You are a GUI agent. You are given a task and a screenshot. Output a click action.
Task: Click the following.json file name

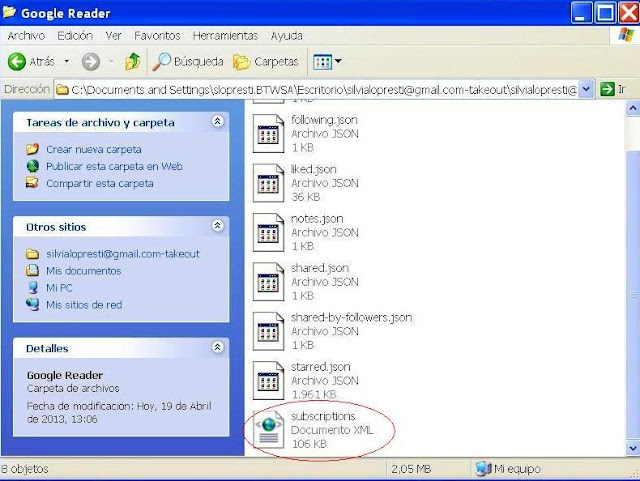[324, 120]
